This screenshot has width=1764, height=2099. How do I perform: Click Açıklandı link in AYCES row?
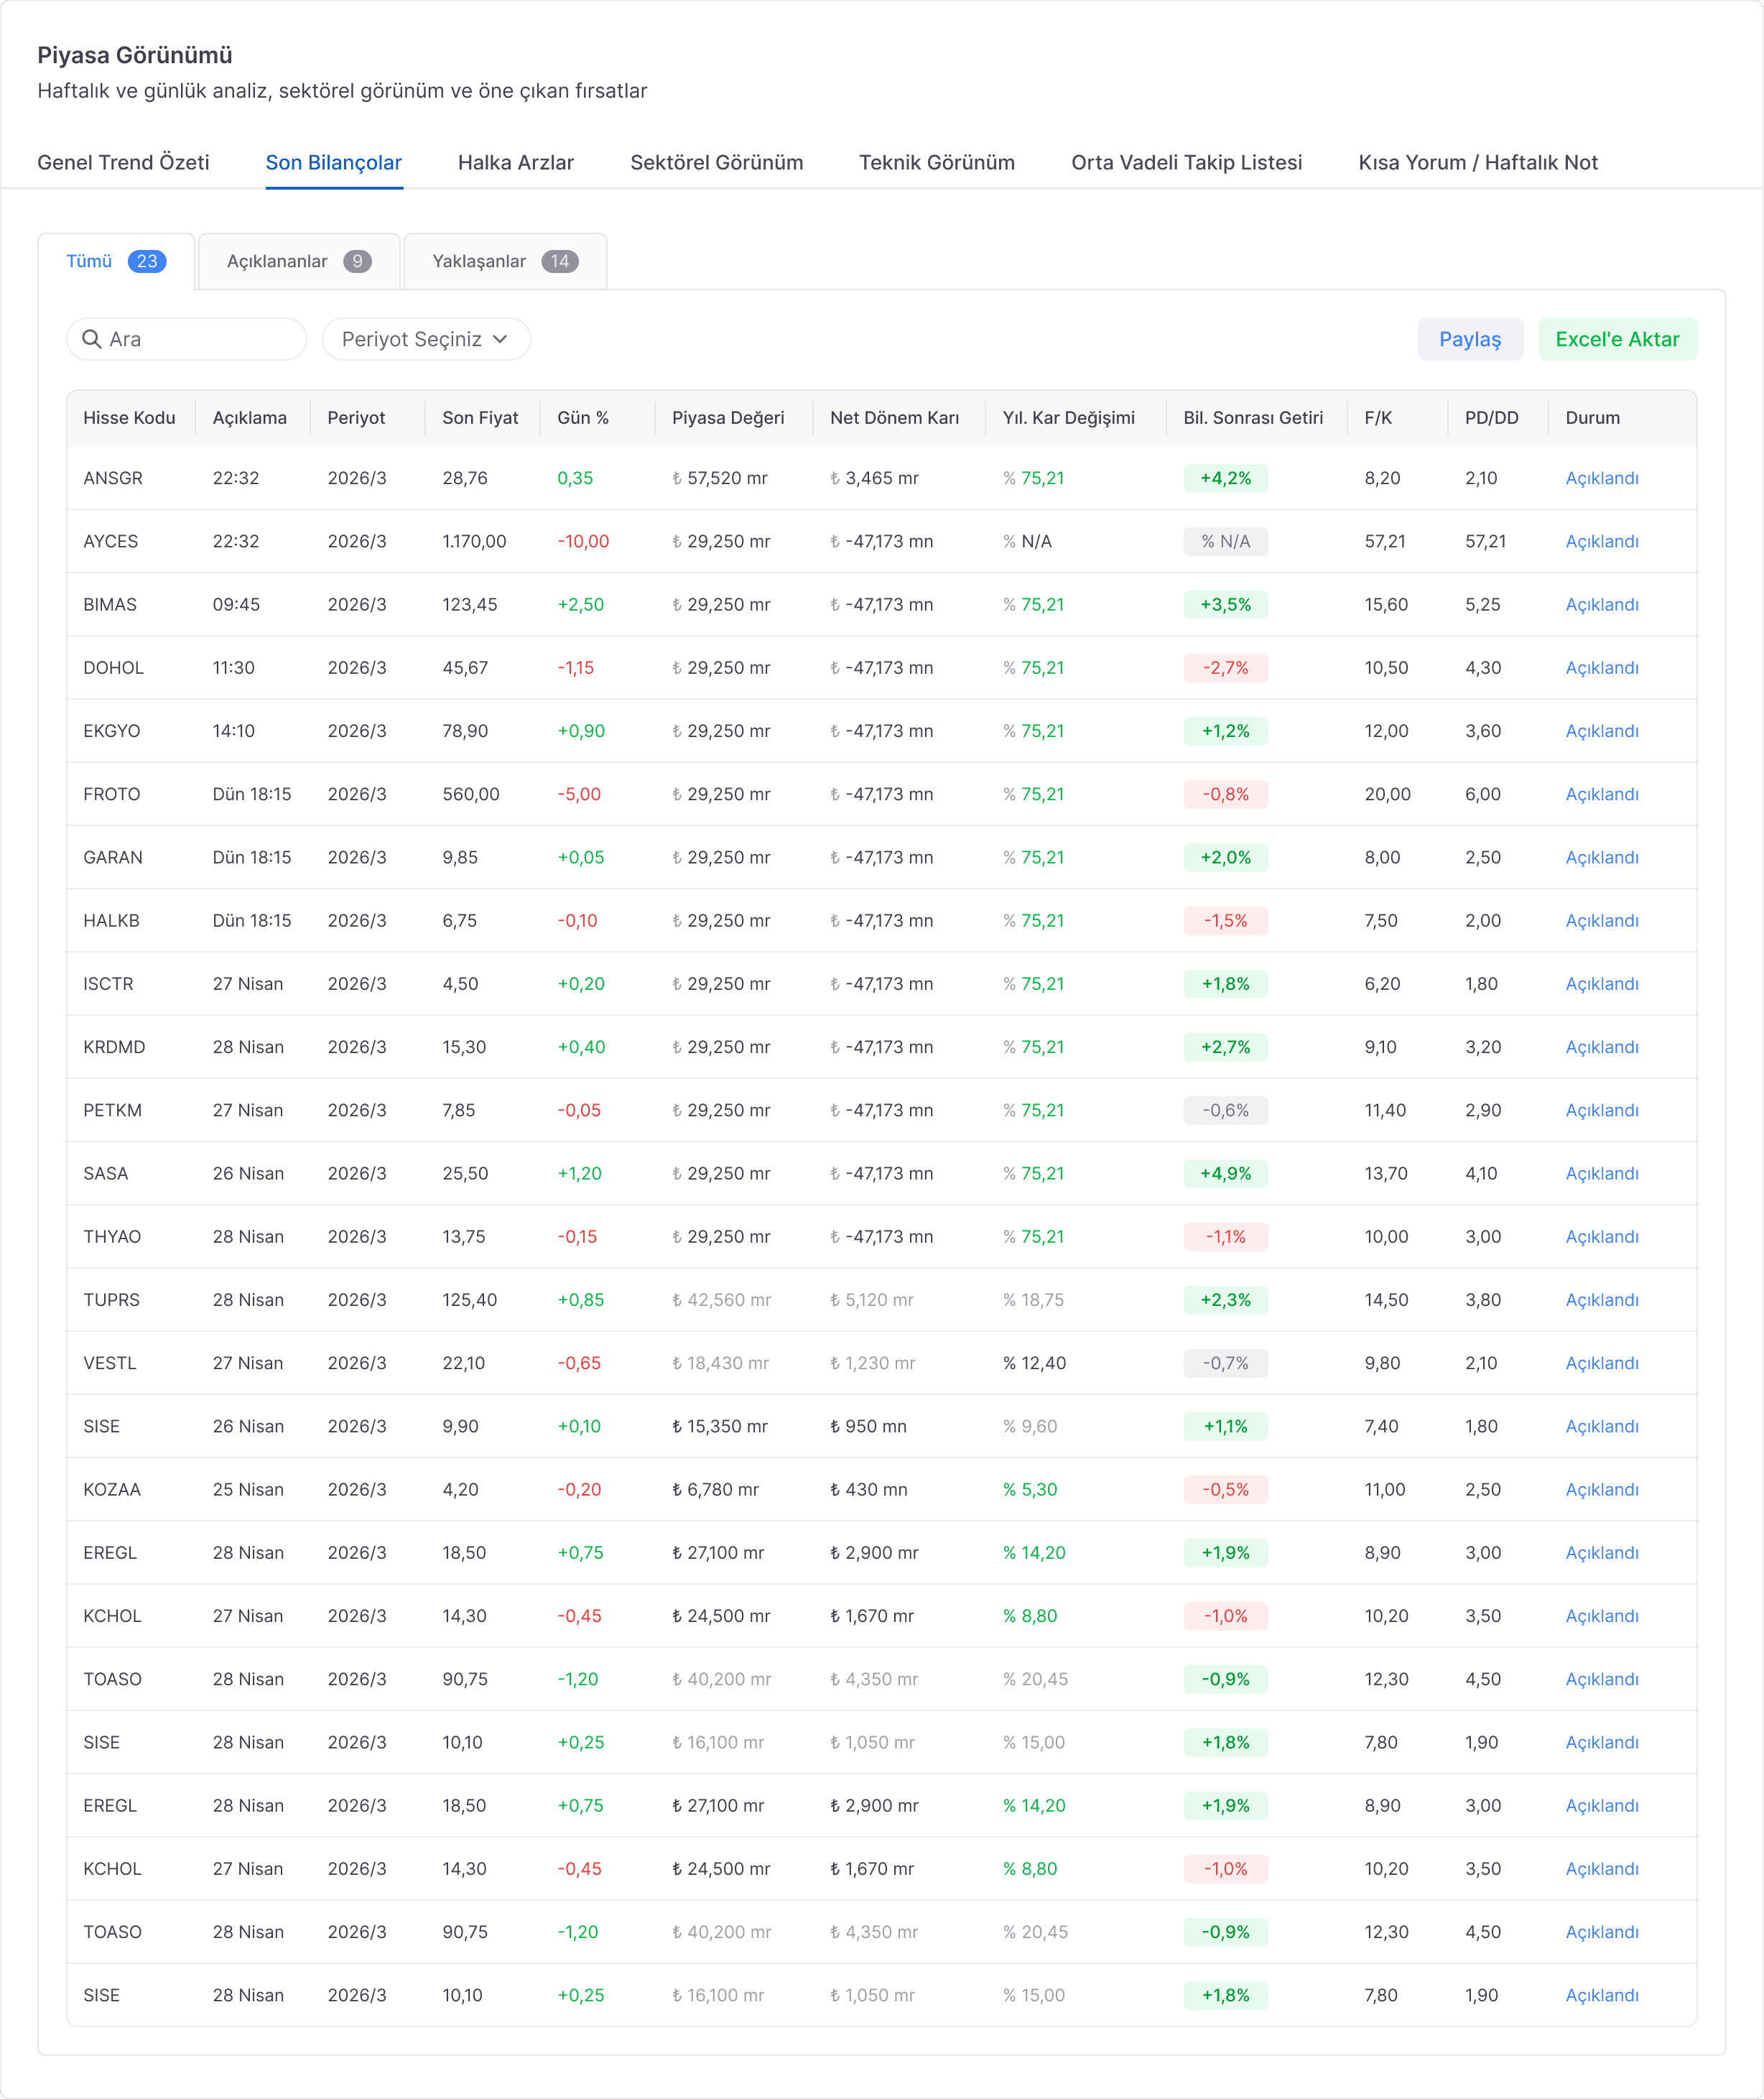[x=1602, y=541]
